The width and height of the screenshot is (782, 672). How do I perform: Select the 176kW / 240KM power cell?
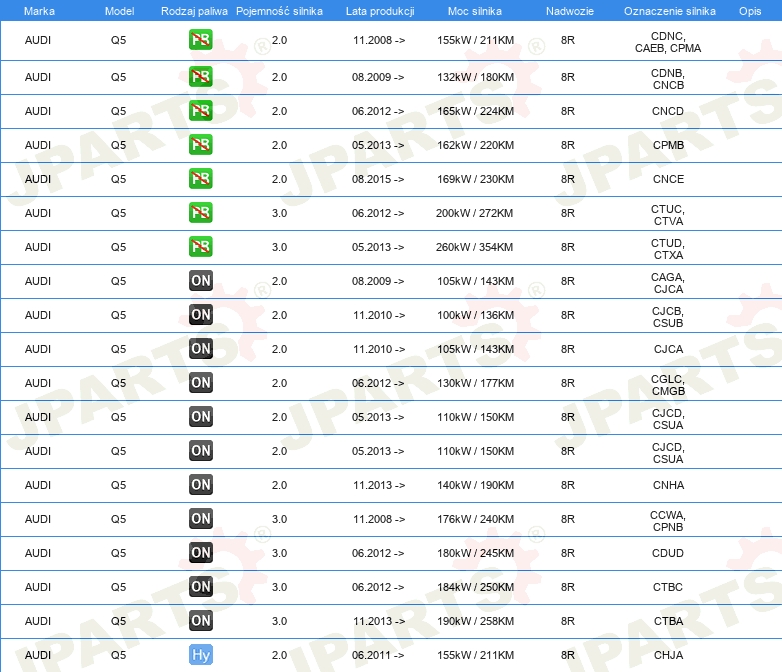pos(475,519)
